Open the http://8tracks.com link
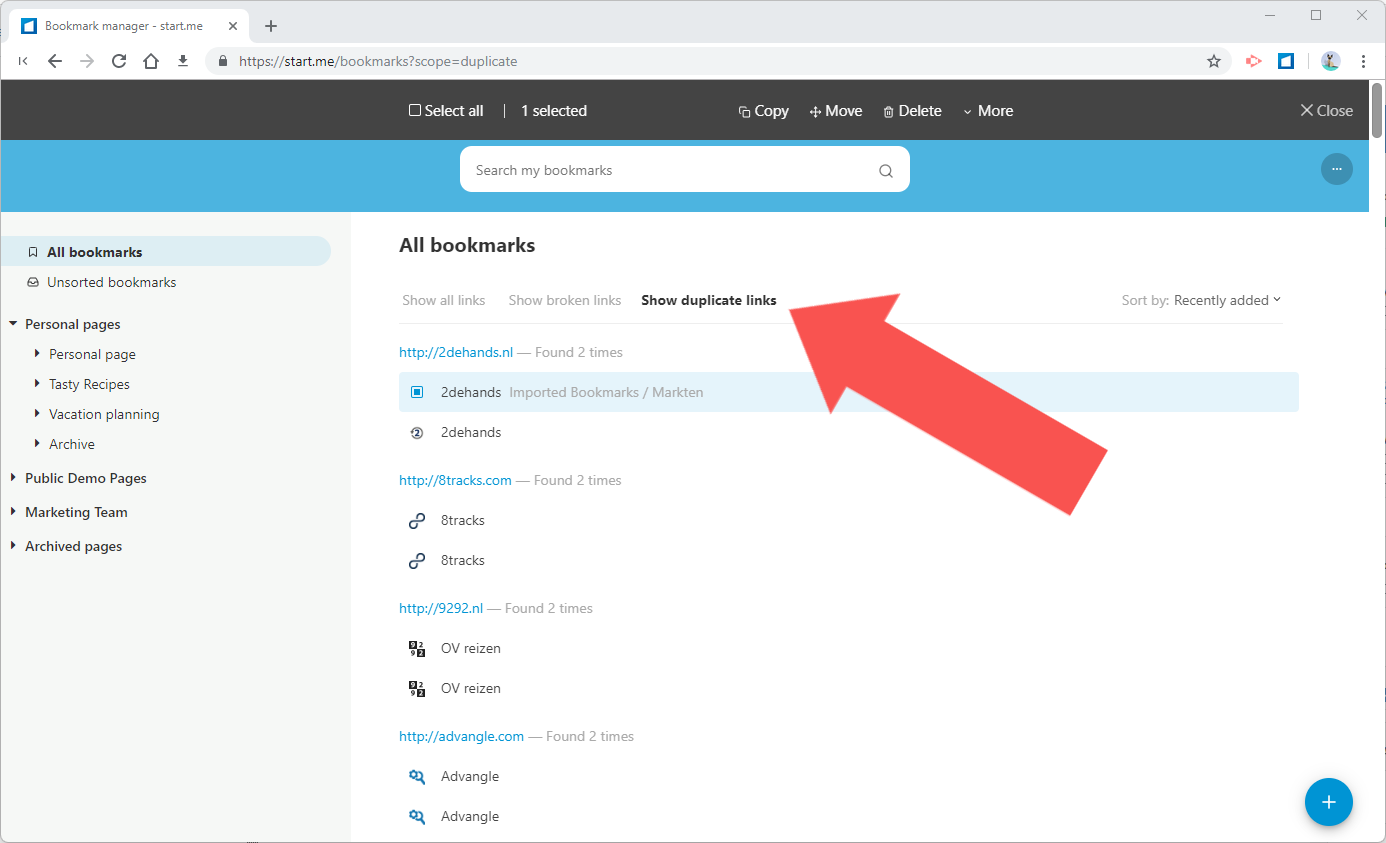The width and height of the screenshot is (1386, 843). tap(455, 480)
